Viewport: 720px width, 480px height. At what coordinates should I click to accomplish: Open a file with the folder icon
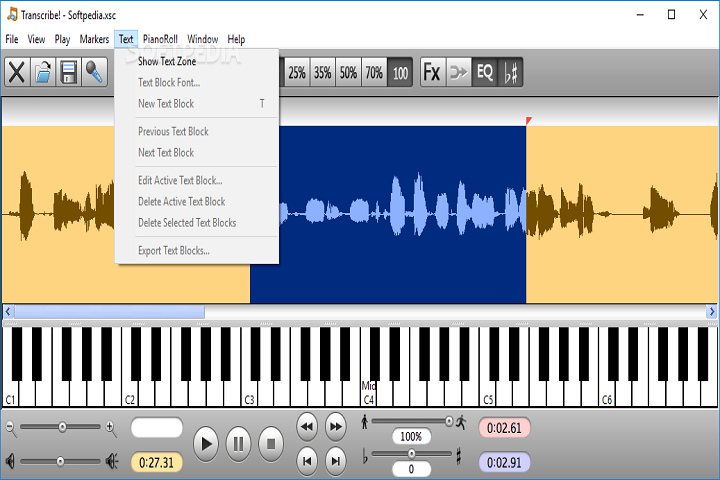point(43,73)
